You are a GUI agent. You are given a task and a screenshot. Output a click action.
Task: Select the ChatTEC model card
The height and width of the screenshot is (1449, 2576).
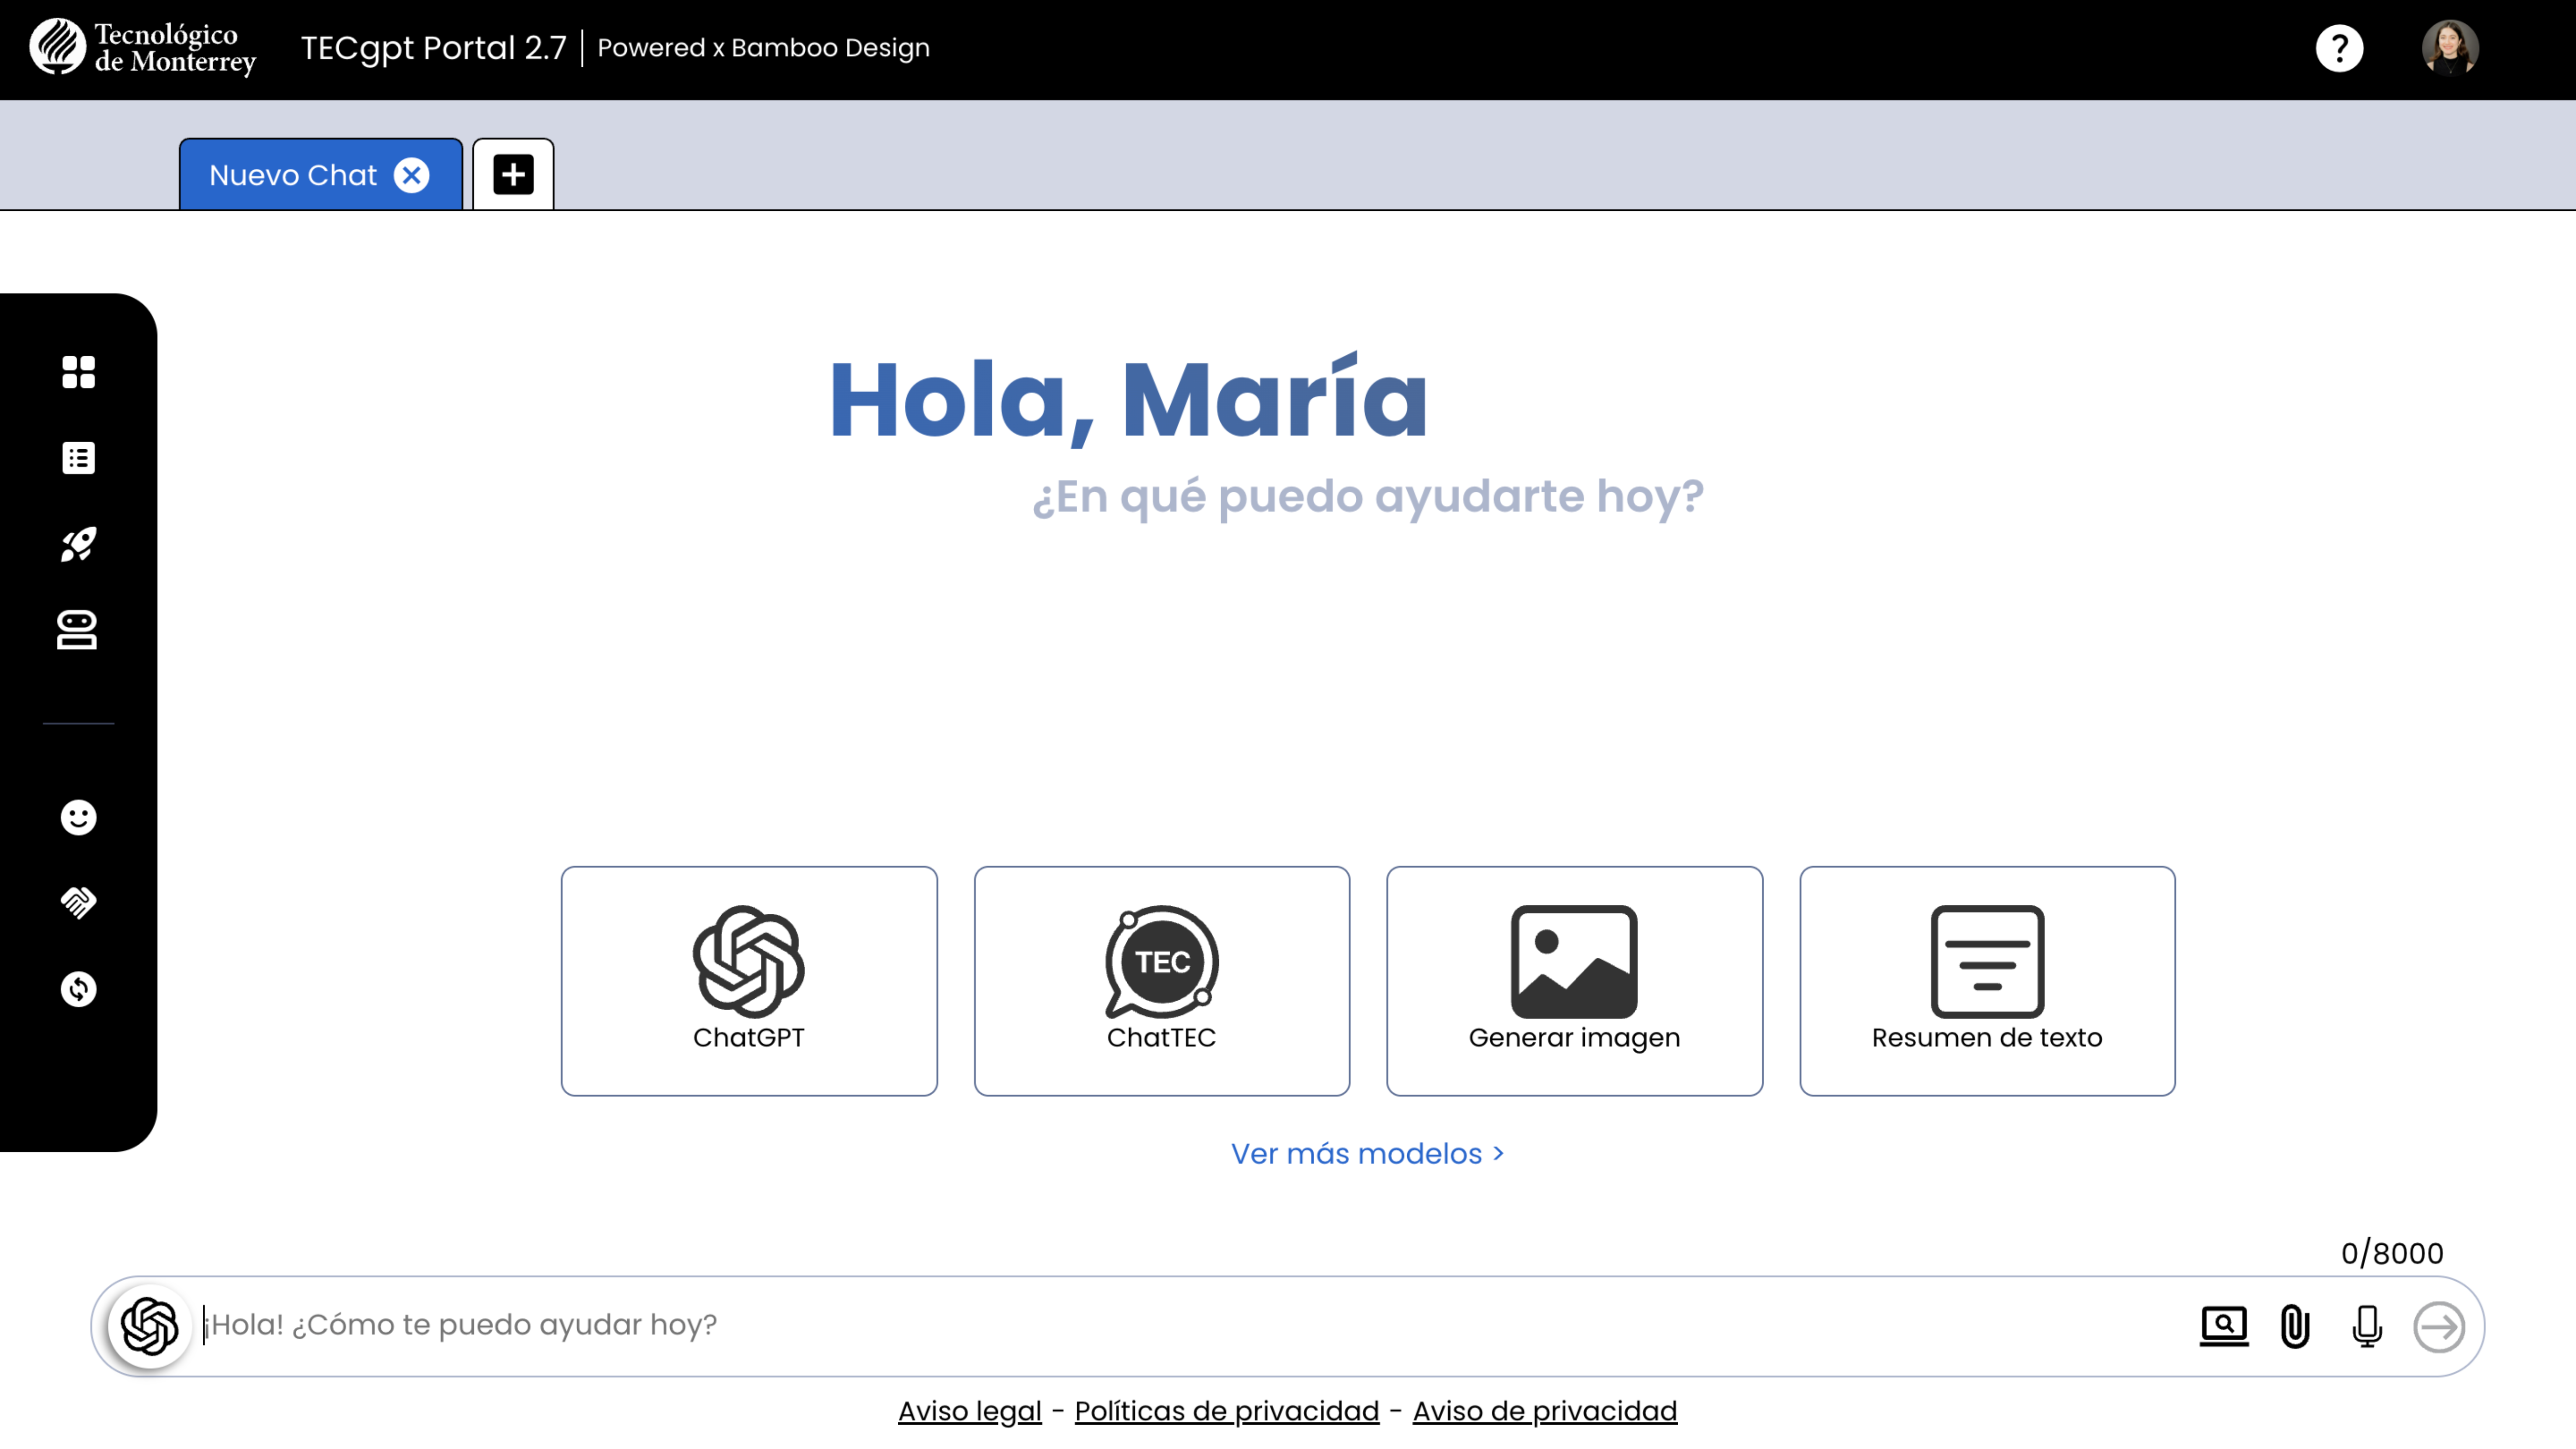(x=1162, y=981)
